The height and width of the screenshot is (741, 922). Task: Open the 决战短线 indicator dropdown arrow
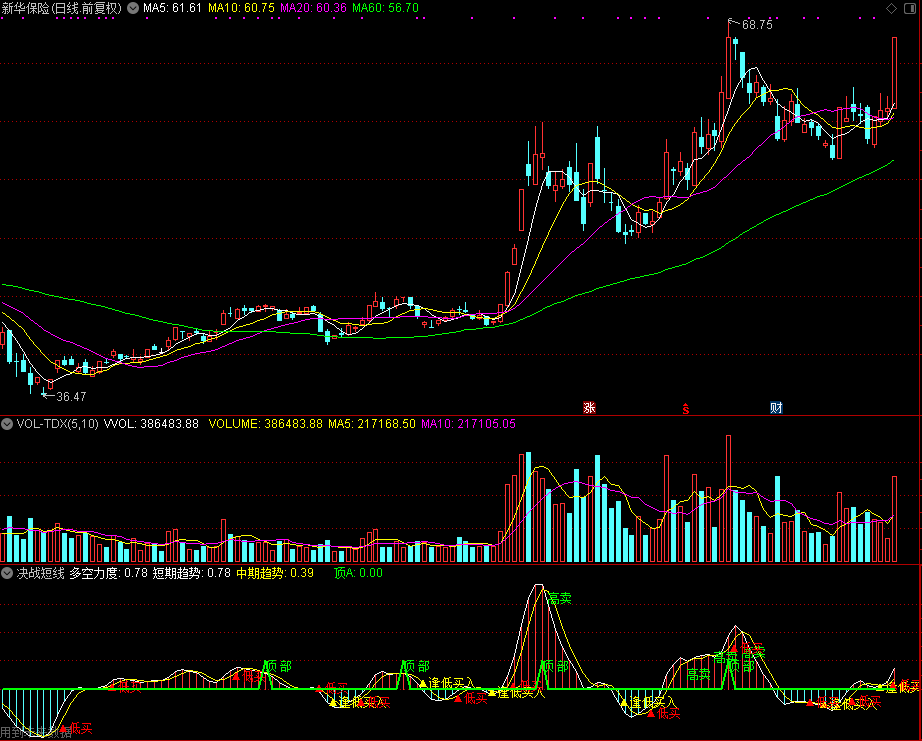click(x=8, y=573)
